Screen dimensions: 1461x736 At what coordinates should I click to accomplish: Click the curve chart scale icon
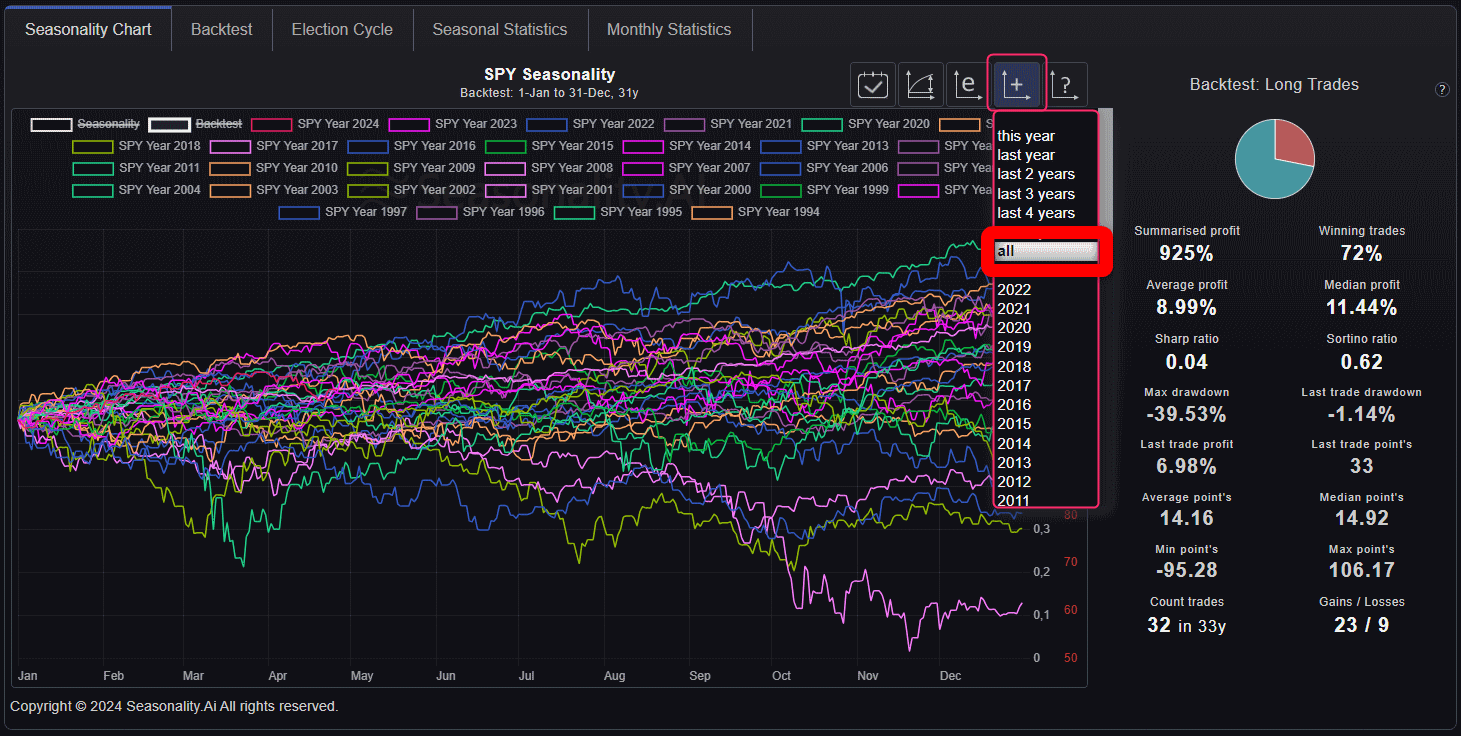pos(920,85)
